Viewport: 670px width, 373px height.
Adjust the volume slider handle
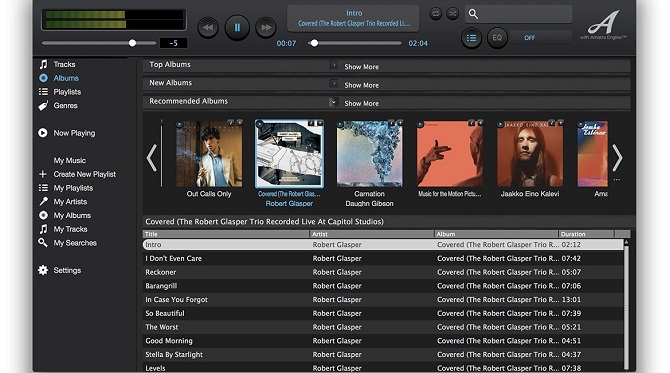pos(132,43)
